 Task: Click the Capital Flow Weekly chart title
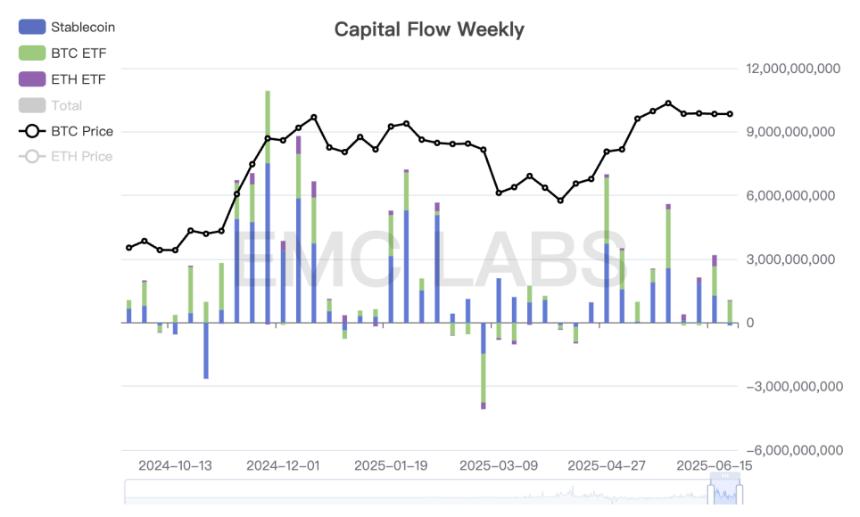point(429,29)
